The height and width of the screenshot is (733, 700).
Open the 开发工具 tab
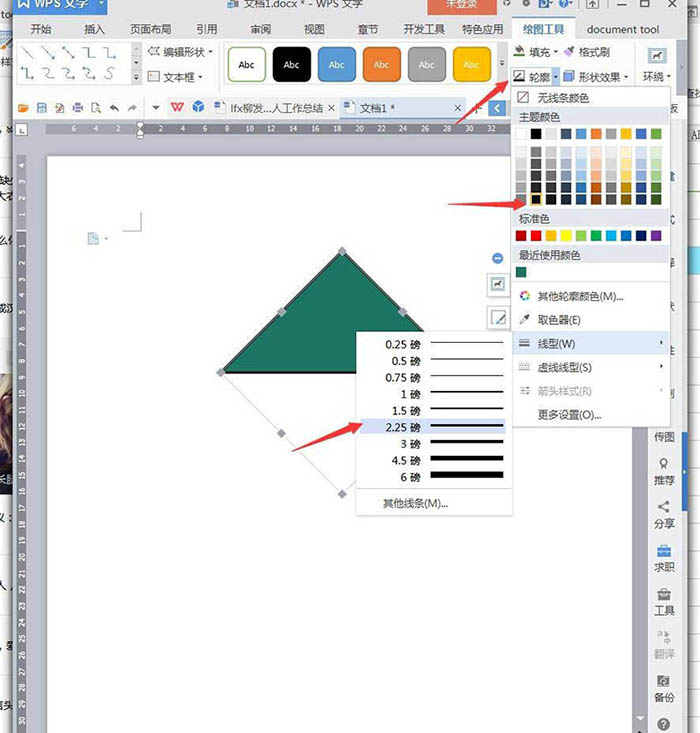(x=424, y=29)
